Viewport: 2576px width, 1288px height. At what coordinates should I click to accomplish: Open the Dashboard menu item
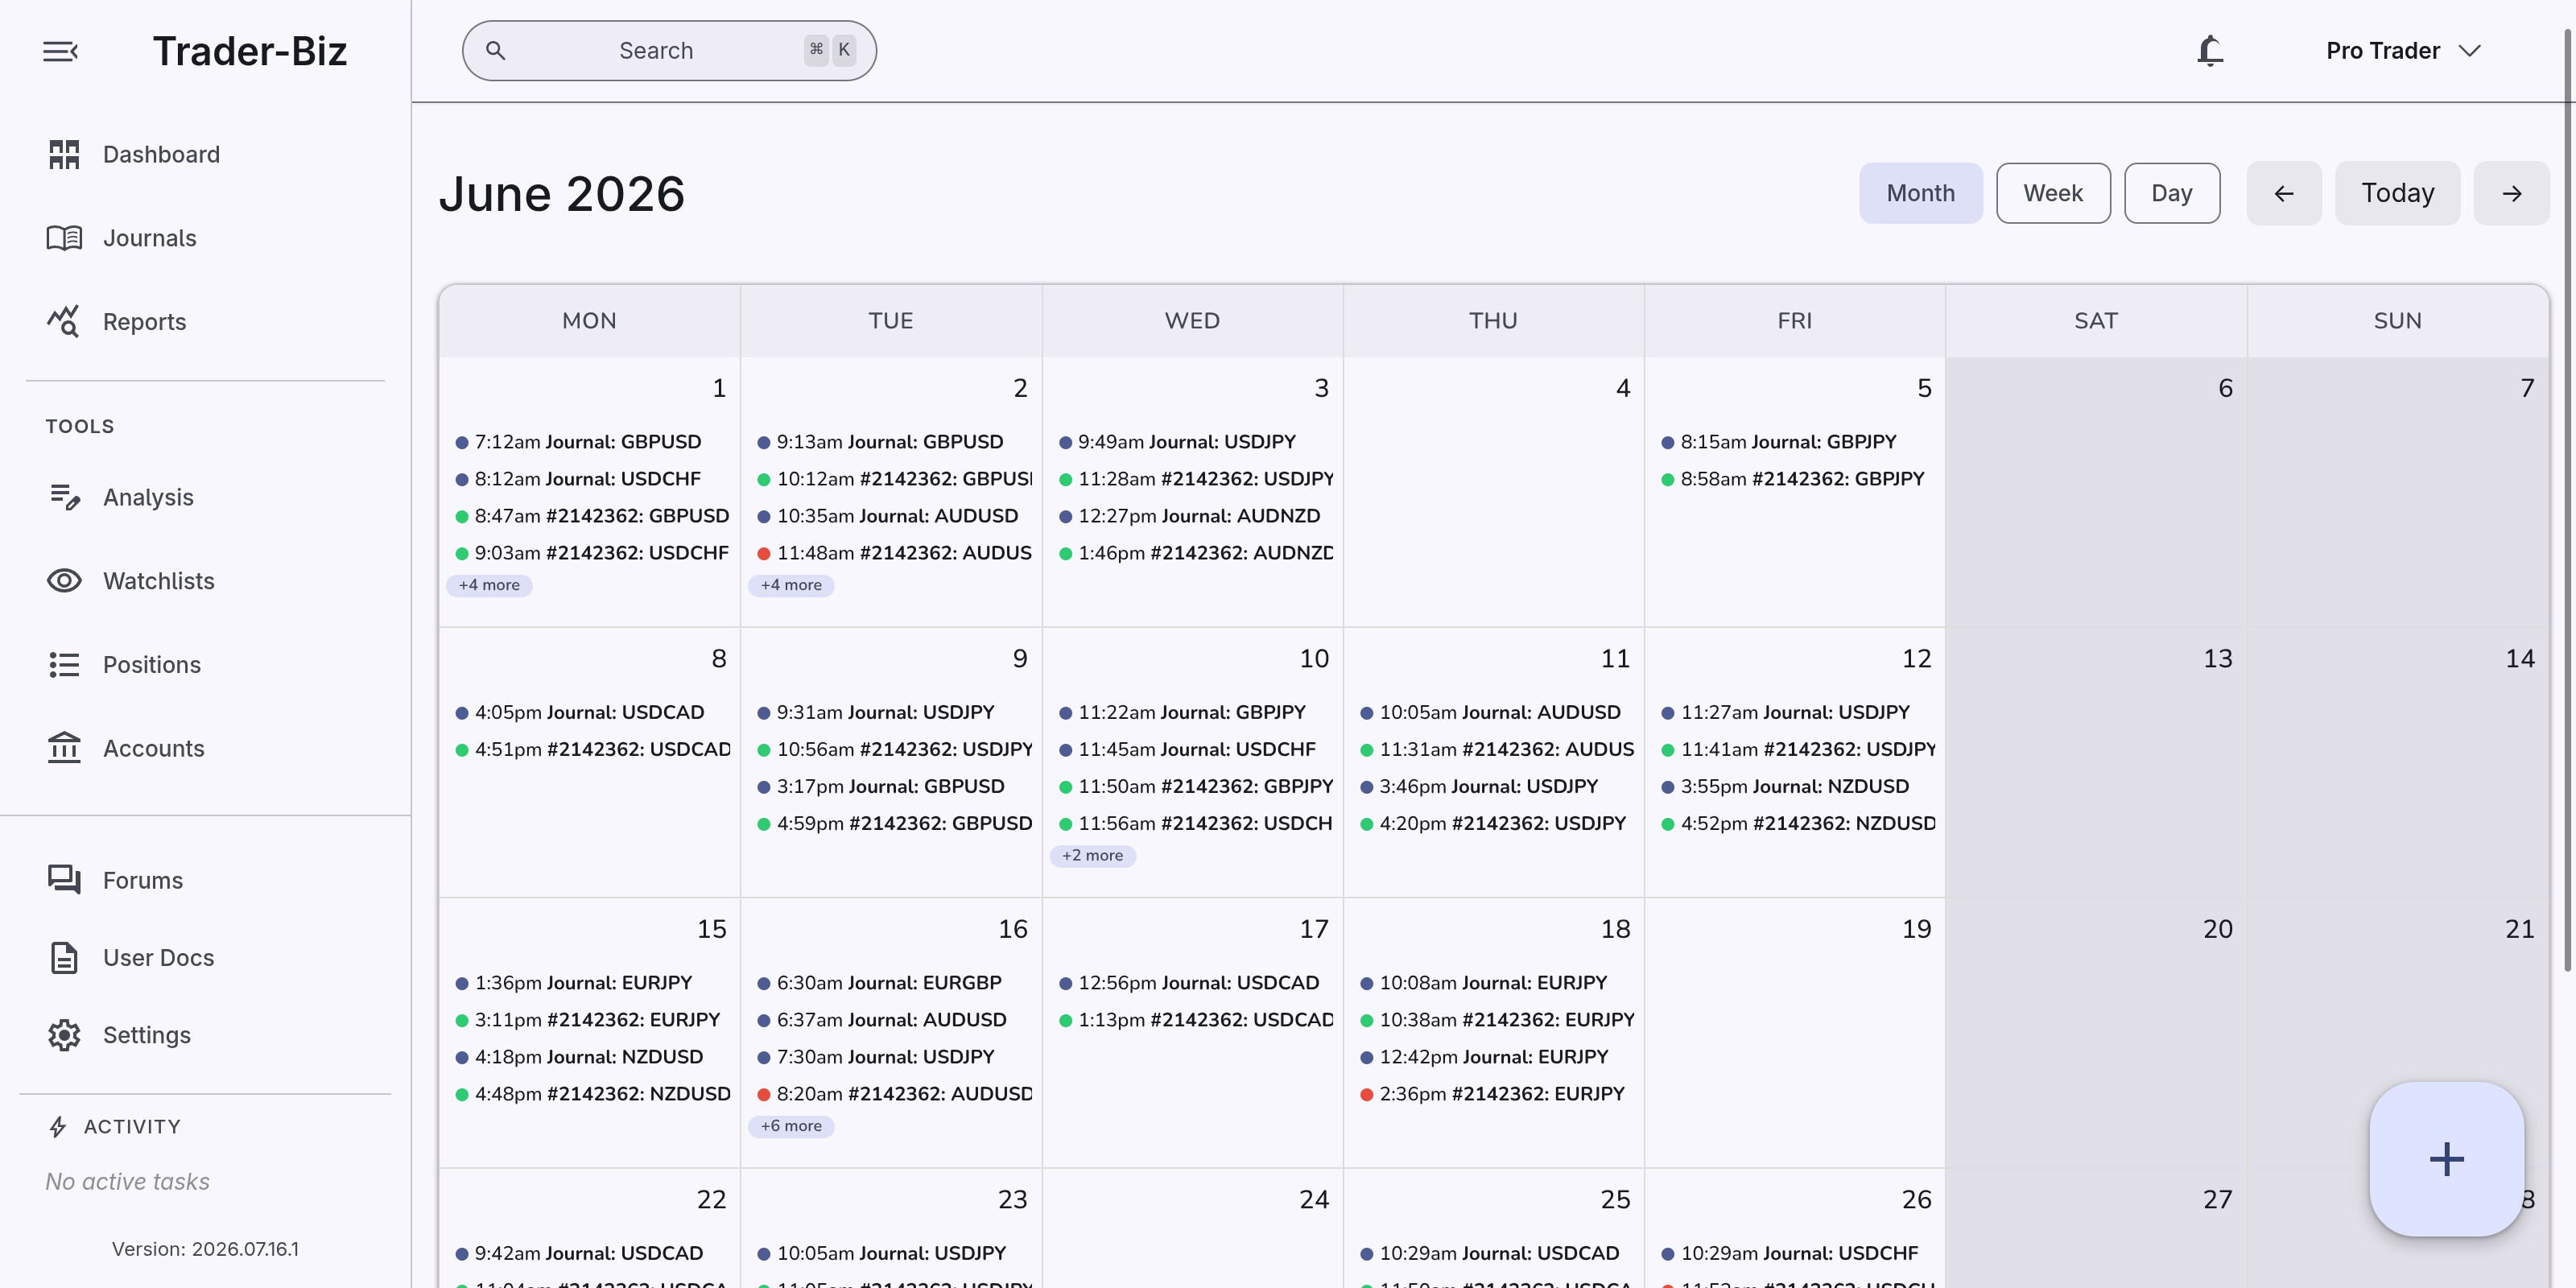(205, 154)
